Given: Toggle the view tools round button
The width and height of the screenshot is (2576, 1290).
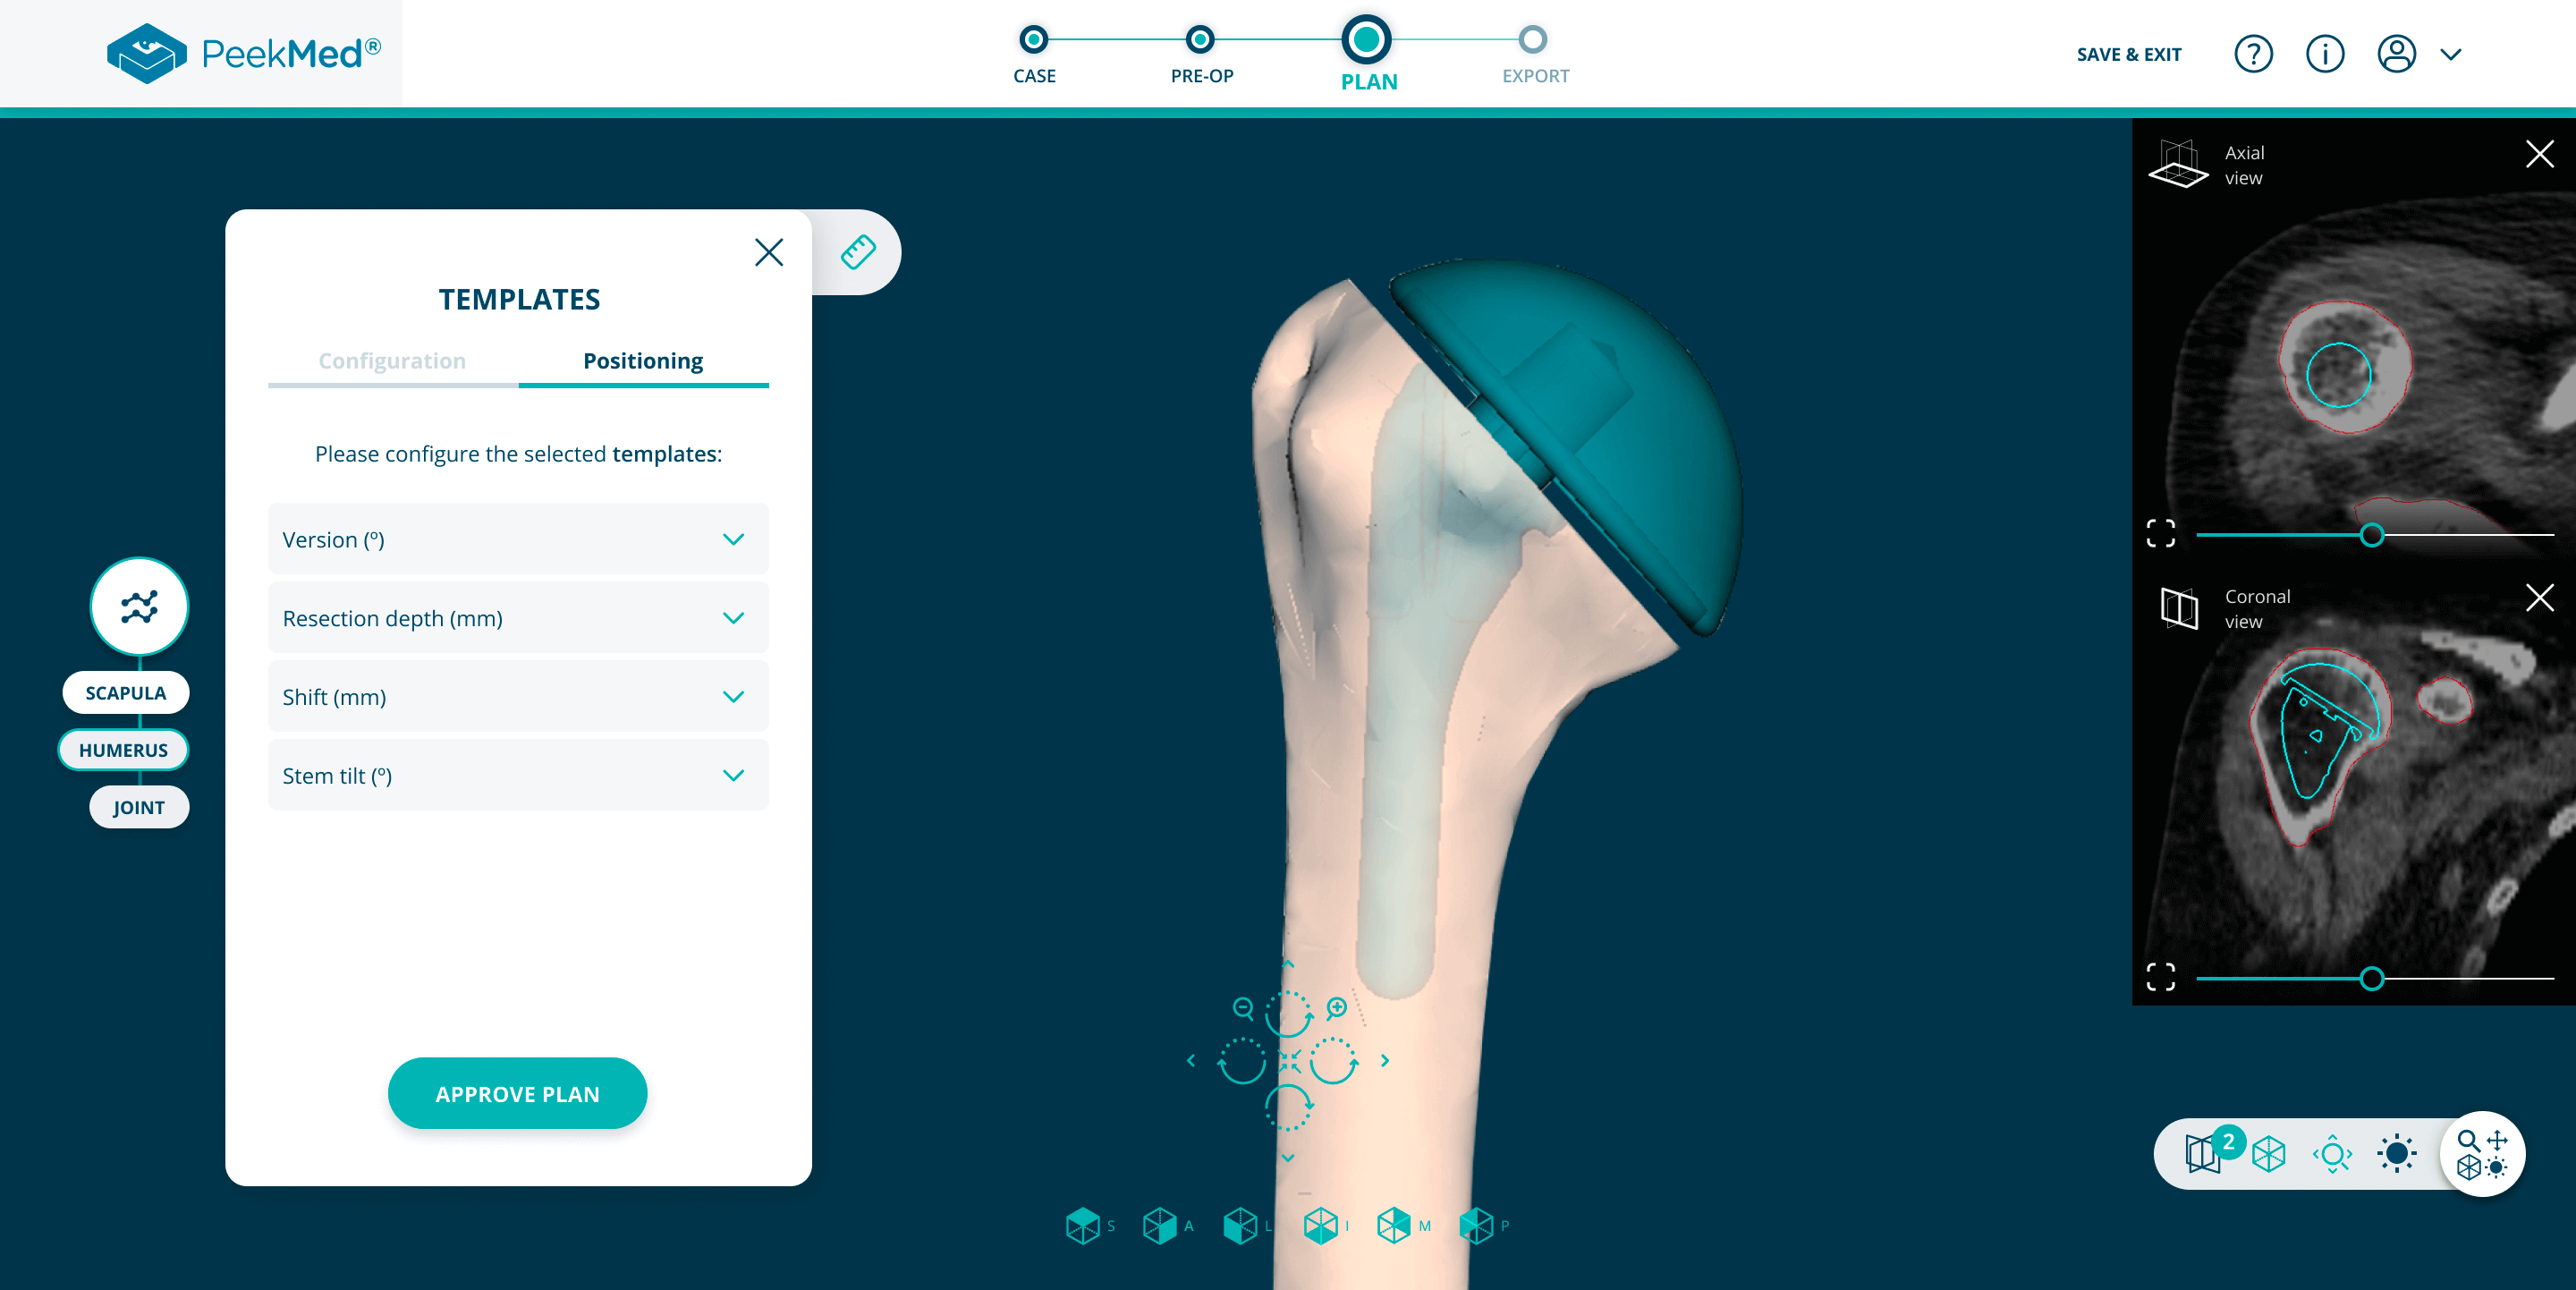Looking at the screenshot, I should (x=2482, y=1153).
